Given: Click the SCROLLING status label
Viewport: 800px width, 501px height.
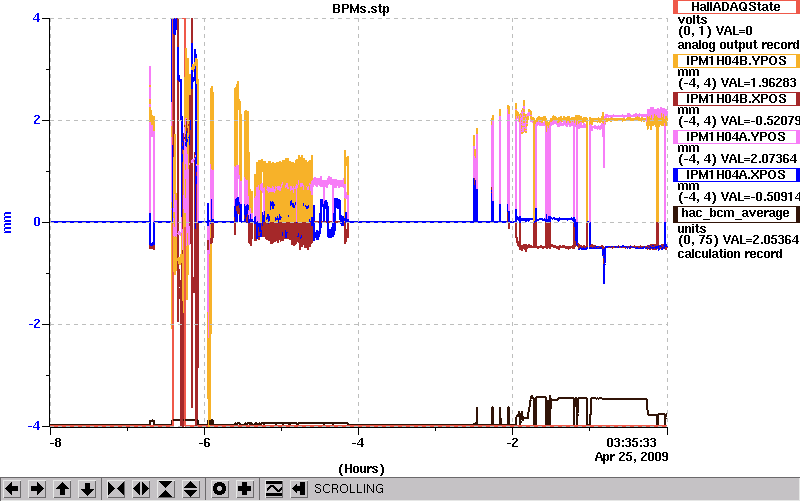Looking at the screenshot, I should pyautogui.click(x=348, y=489).
